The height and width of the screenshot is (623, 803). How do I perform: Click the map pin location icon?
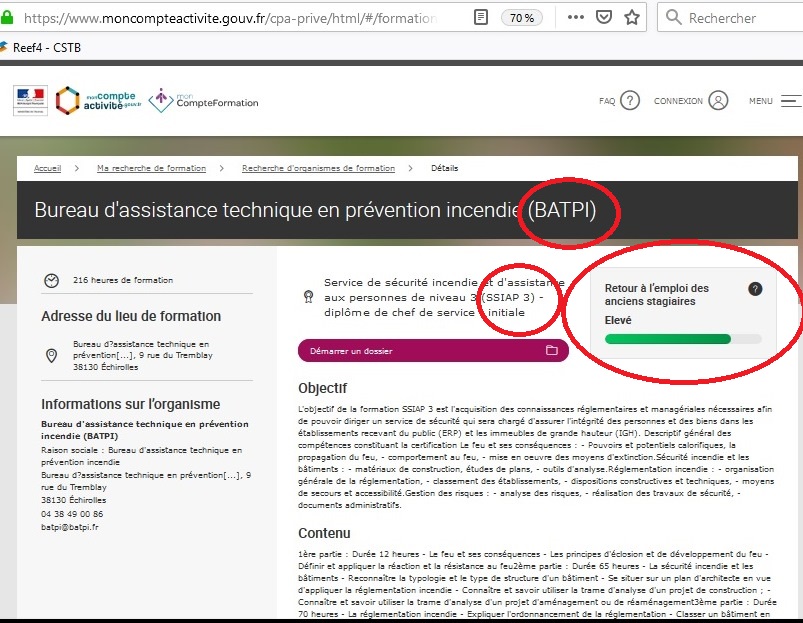click(51, 355)
